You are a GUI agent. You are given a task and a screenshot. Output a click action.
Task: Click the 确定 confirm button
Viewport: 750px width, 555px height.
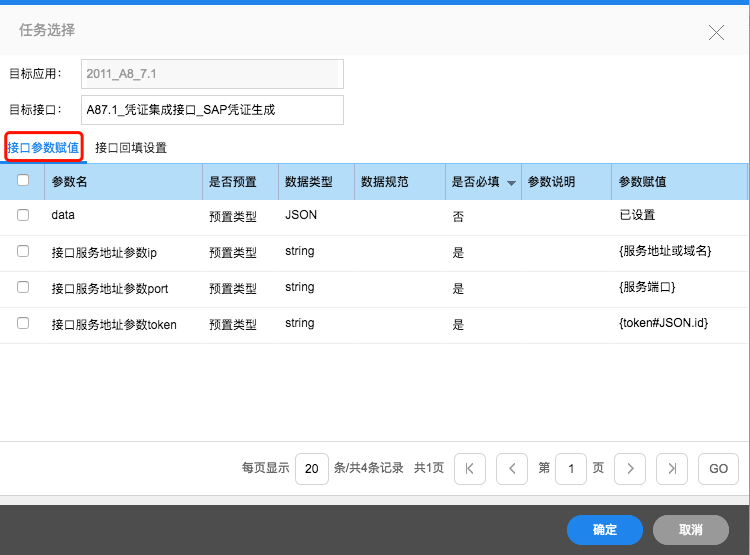pyautogui.click(x=604, y=529)
